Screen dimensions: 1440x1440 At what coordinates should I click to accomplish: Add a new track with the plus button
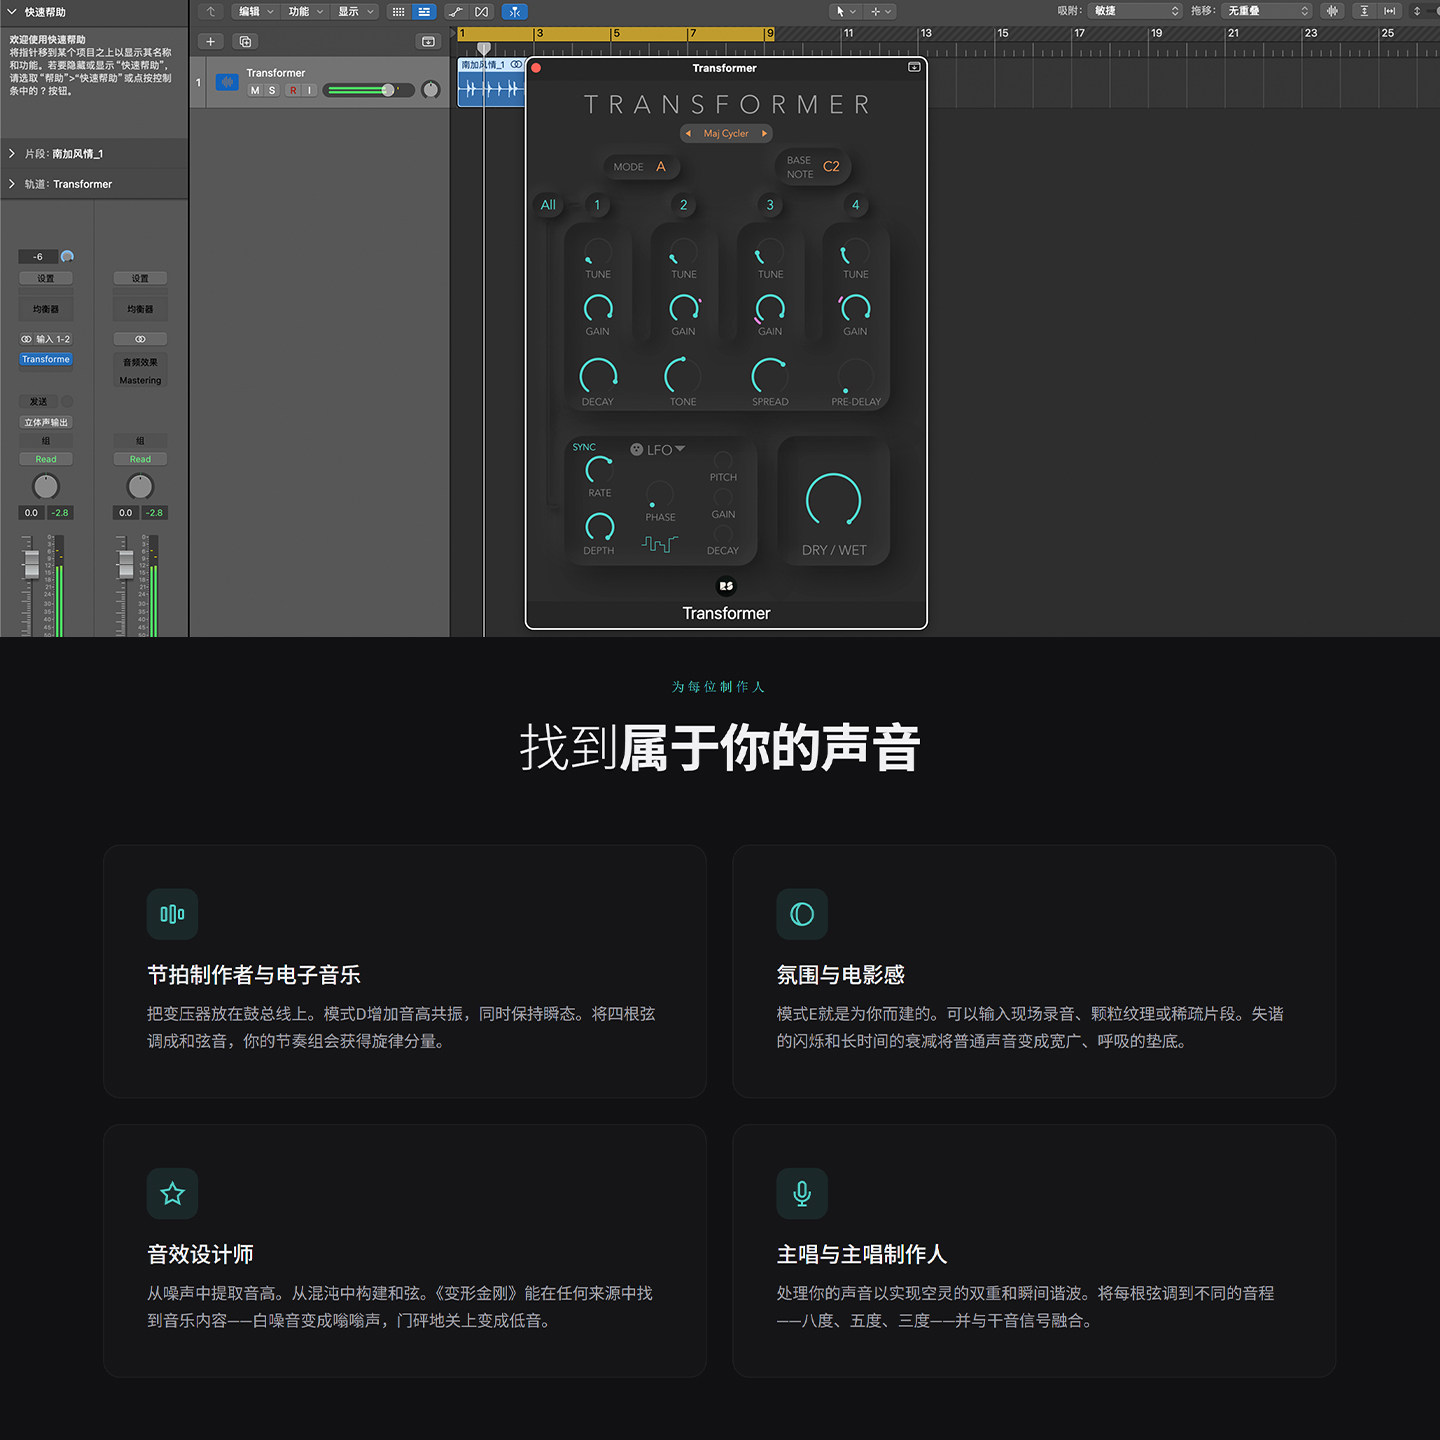[x=210, y=42]
